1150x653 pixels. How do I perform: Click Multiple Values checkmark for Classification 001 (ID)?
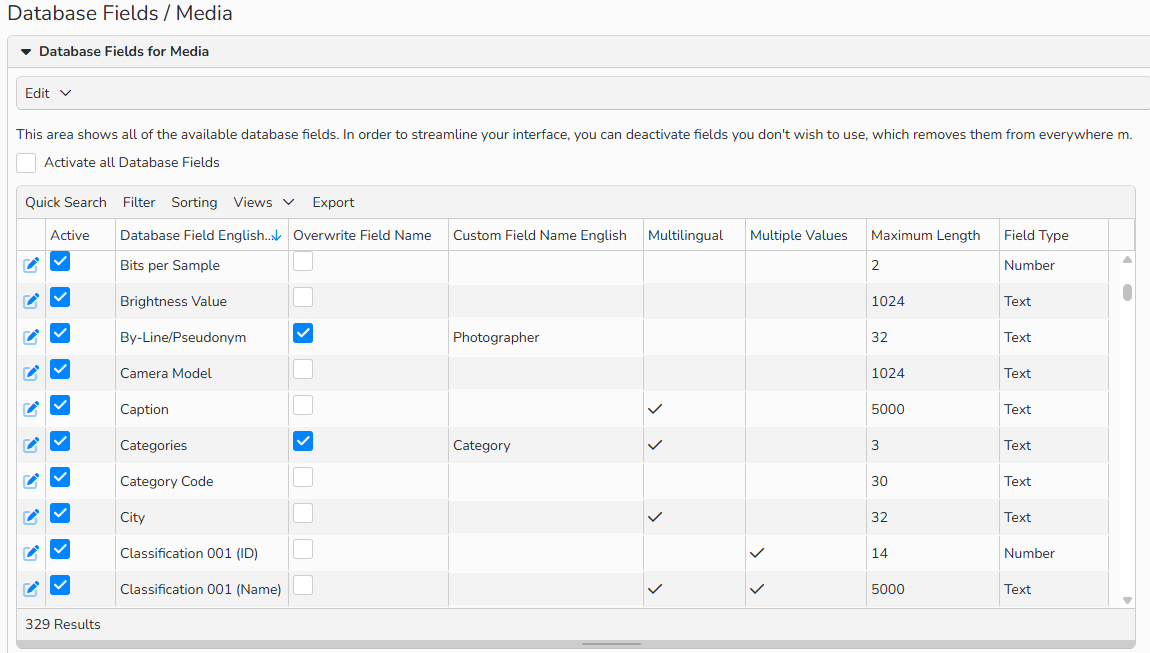(x=757, y=553)
